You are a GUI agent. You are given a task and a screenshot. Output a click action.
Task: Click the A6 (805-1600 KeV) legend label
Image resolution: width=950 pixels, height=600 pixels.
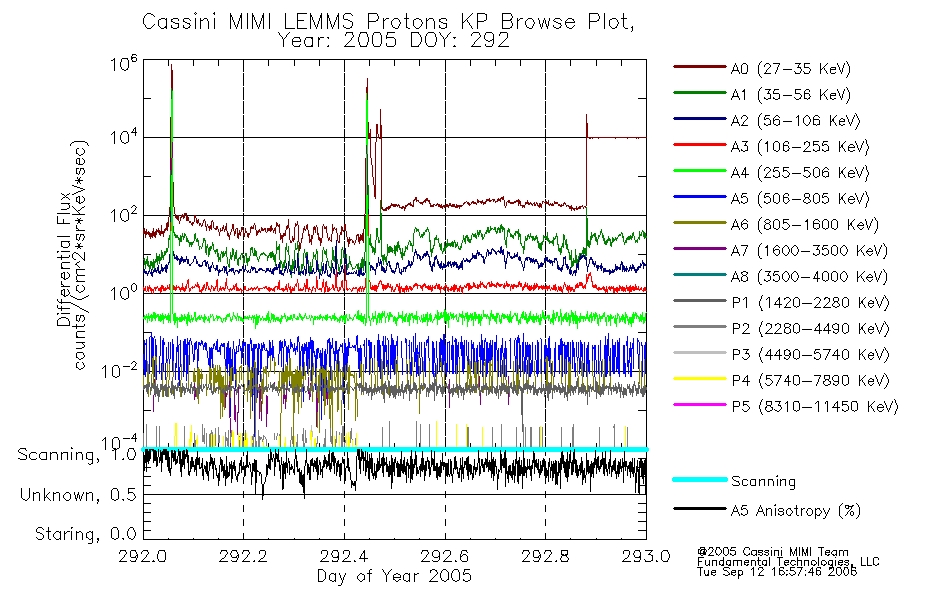(x=805, y=225)
